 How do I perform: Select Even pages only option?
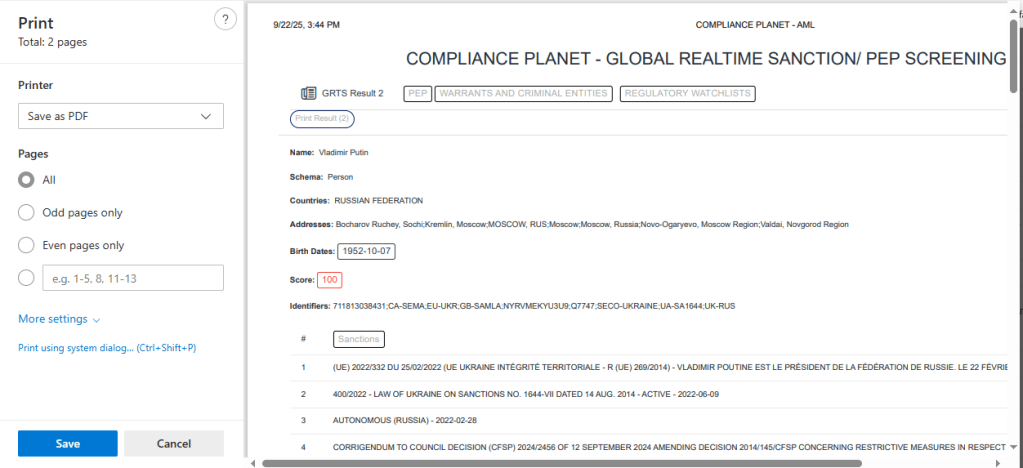pyautogui.click(x=27, y=245)
